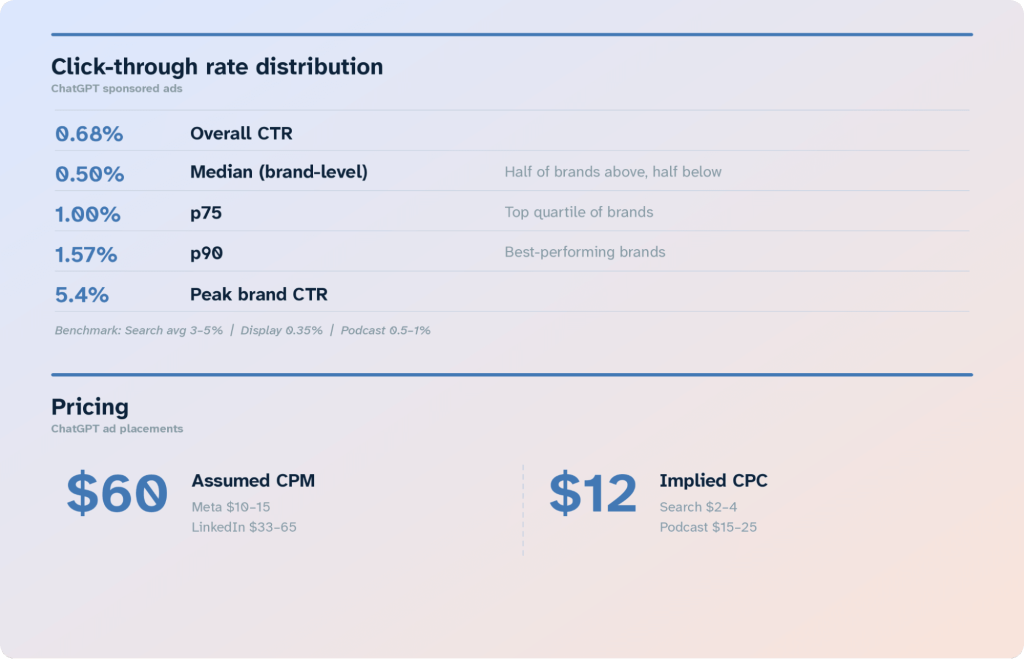The width and height of the screenshot is (1024, 659).
Task: Select the 'Peak brand CTR' label
Action: 259,295
